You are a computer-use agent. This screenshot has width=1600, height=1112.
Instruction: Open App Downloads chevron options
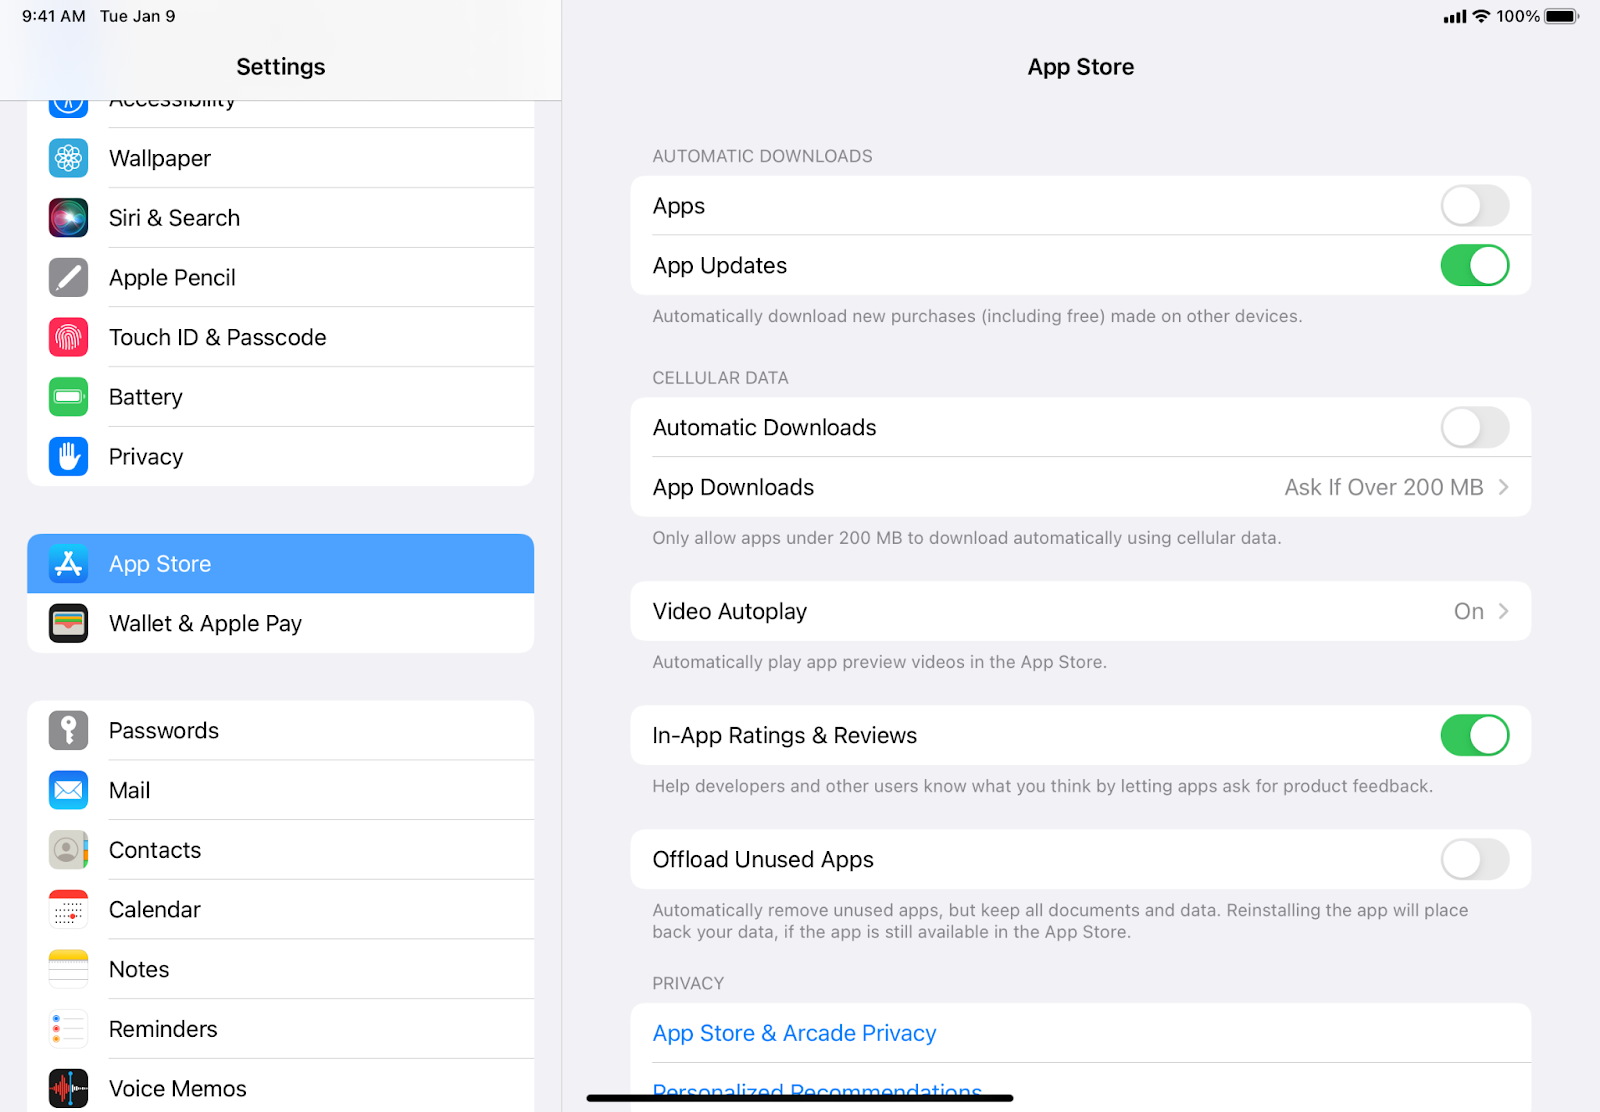point(1503,487)
